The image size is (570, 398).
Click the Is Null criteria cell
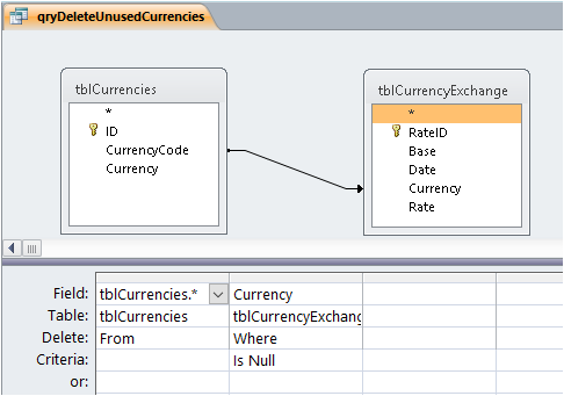pyautogui.click(x=296, y=360)
